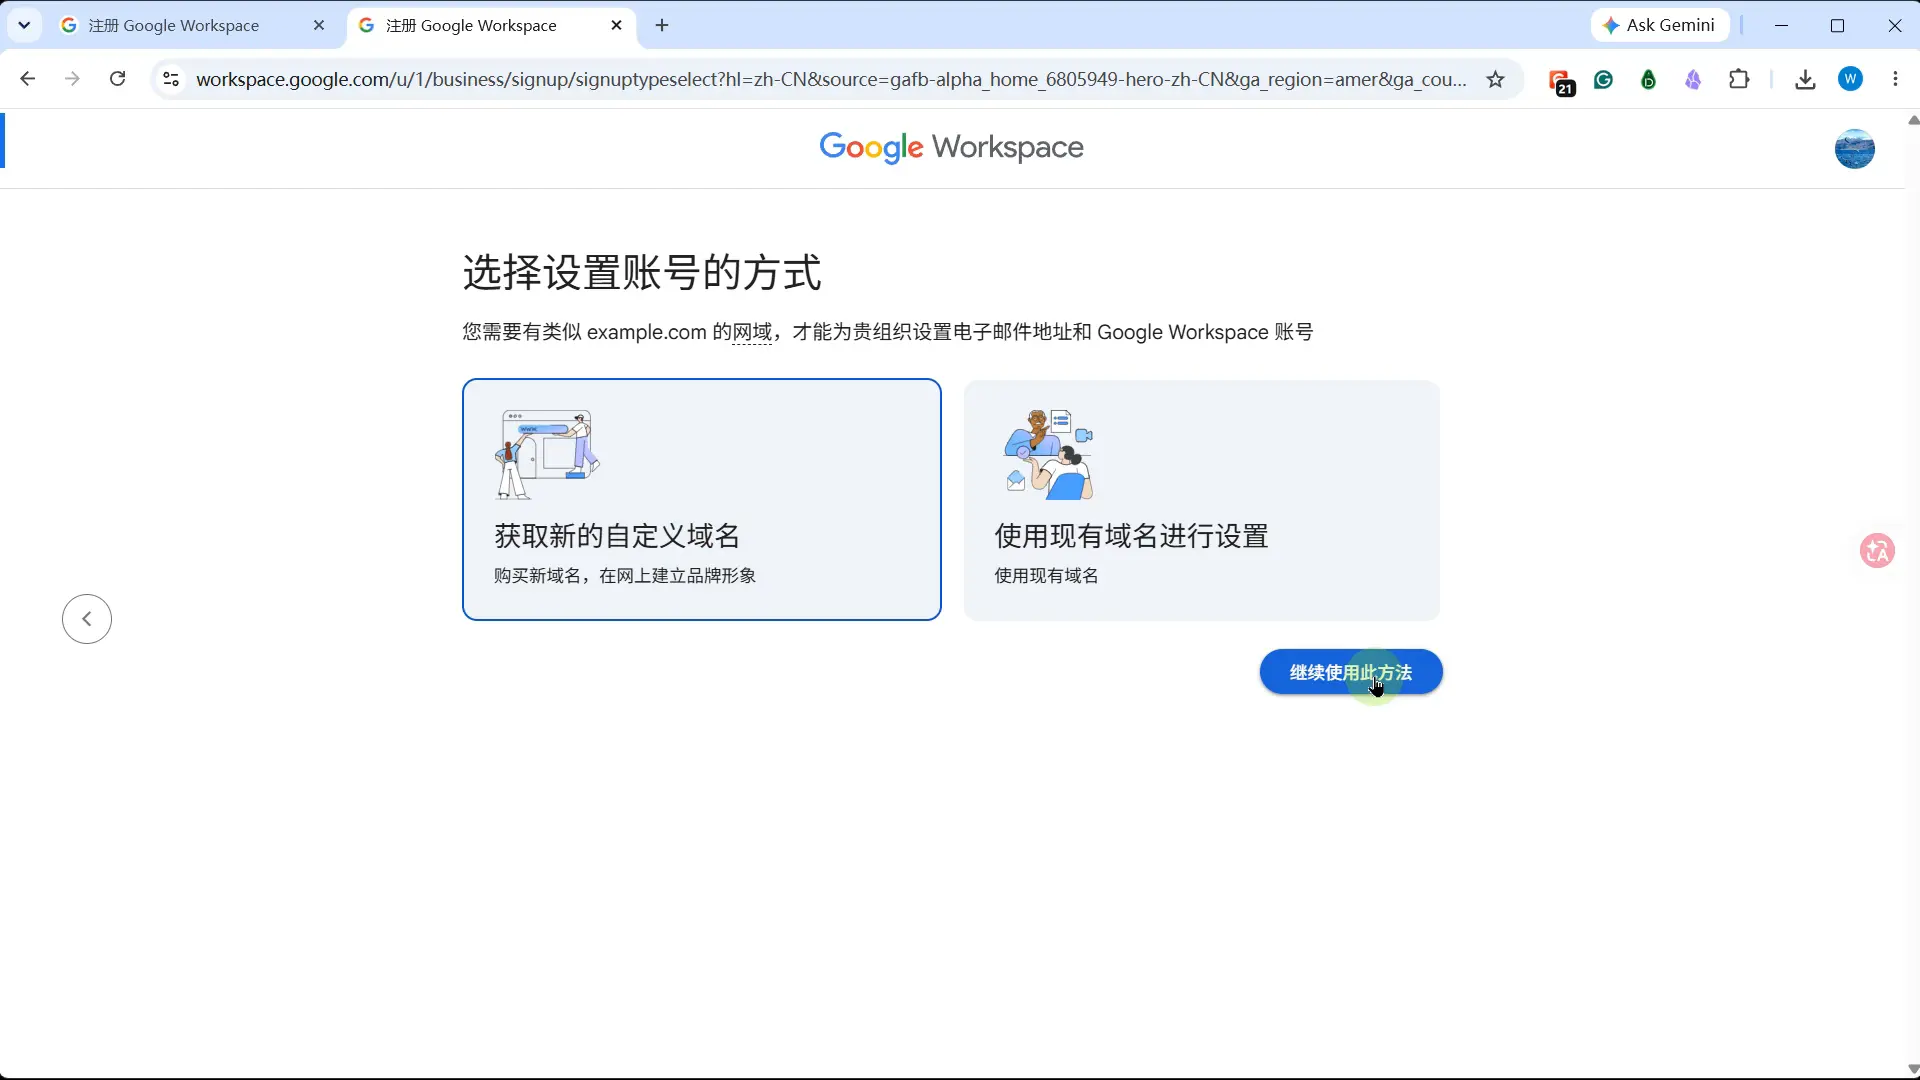
Task: Open the Chrome three-dot menu
Action: pos(1896,79)
